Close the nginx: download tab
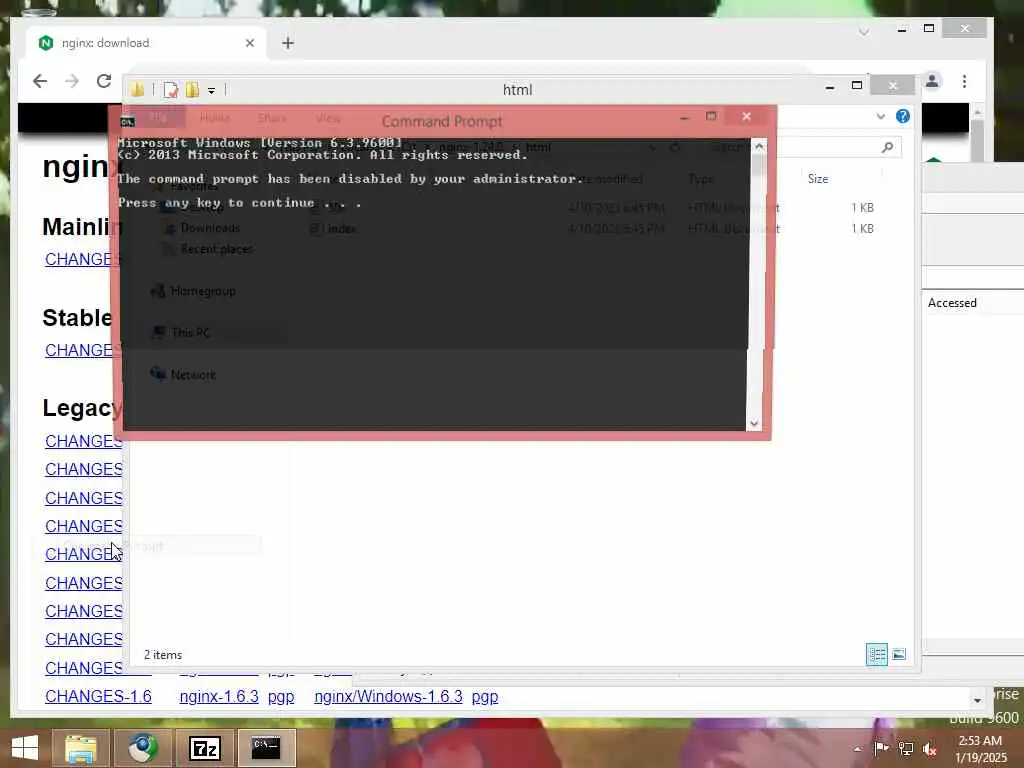The height and width of the screenshot is (768, 1024). (249, 43)
